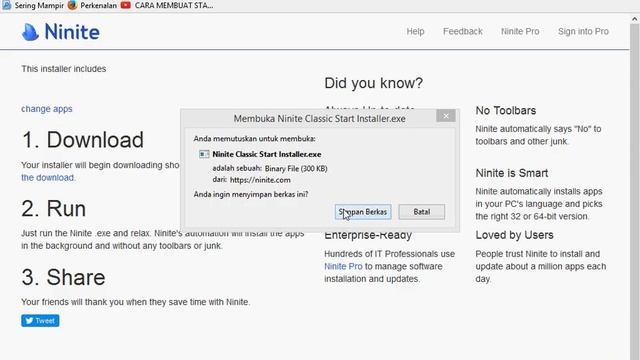Open the Feedback link
640x360 pixels.
462,31
